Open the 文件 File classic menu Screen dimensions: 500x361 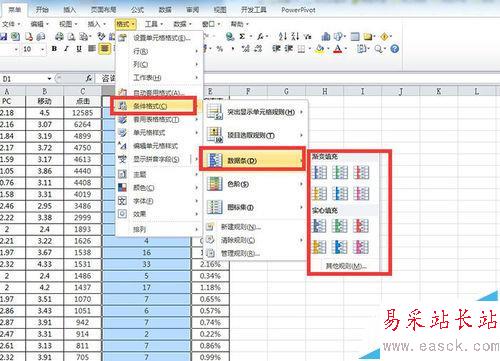pos(11,24)
